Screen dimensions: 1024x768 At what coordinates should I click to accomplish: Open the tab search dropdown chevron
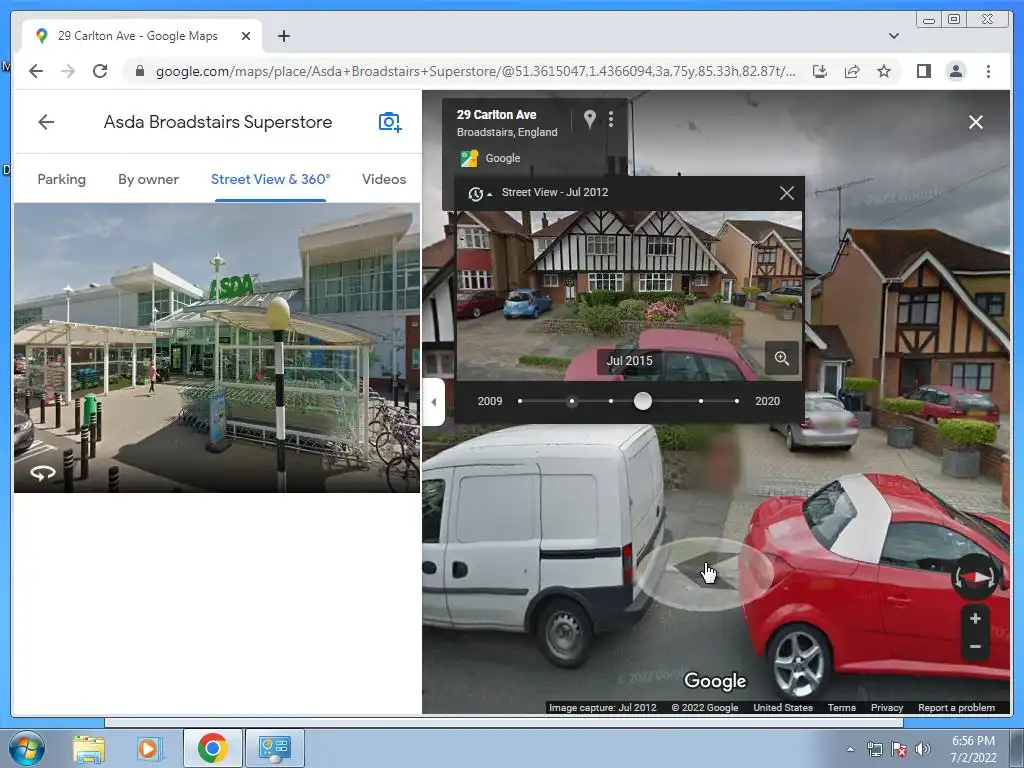tap(893, 36)
